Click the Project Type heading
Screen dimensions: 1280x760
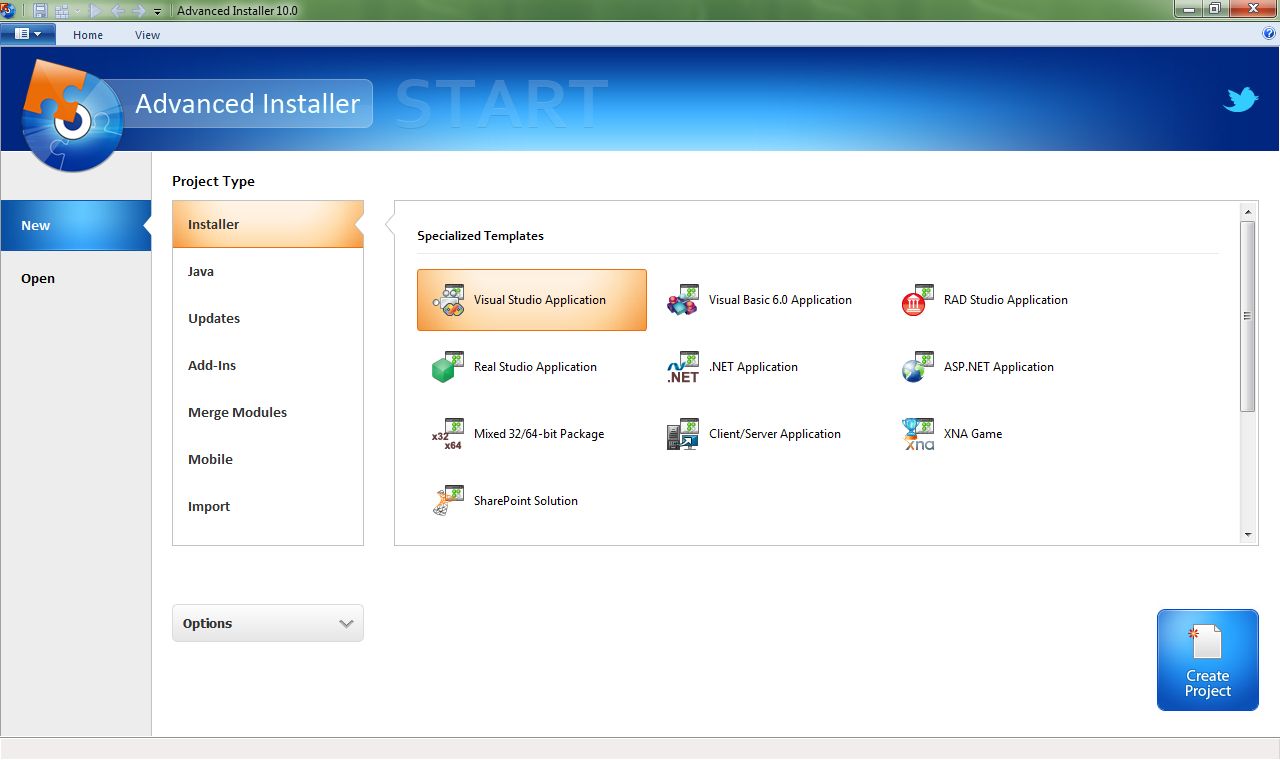pyautogui.click(x=213, y=181)
